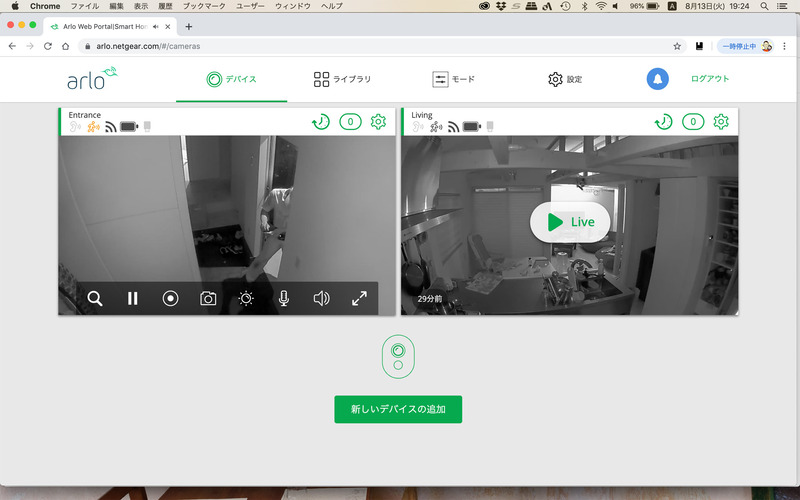
Task: Start Live view on Living camera
Action: point(570,222)
